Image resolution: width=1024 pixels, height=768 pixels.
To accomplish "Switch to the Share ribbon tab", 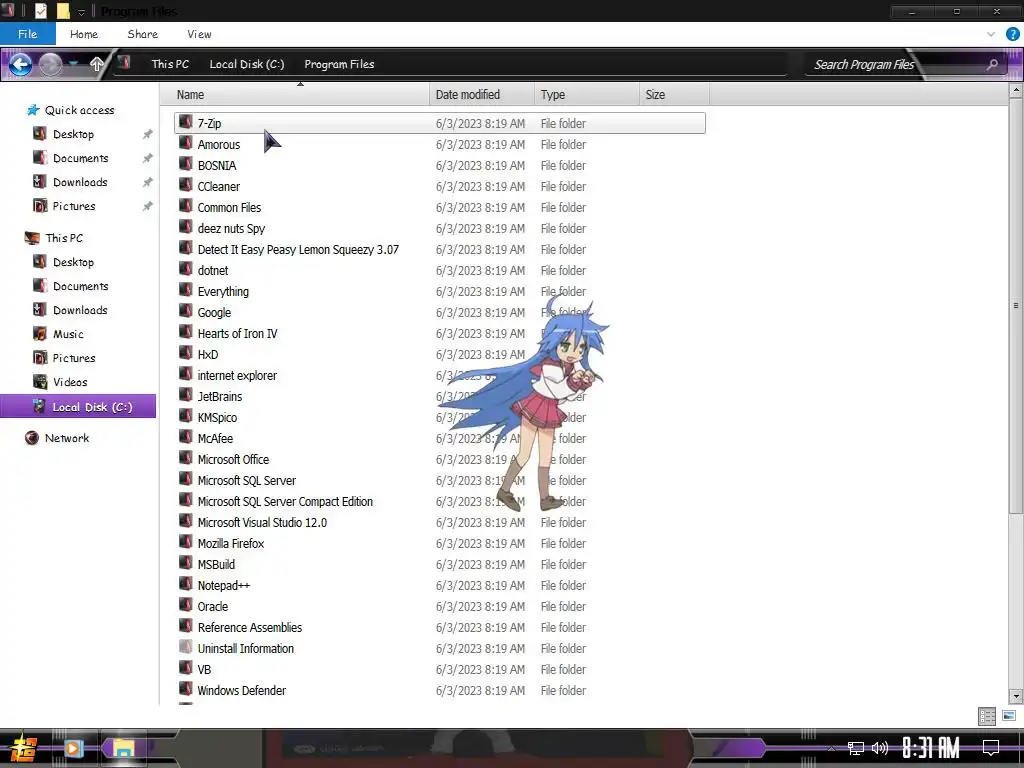I will point(142,34).
